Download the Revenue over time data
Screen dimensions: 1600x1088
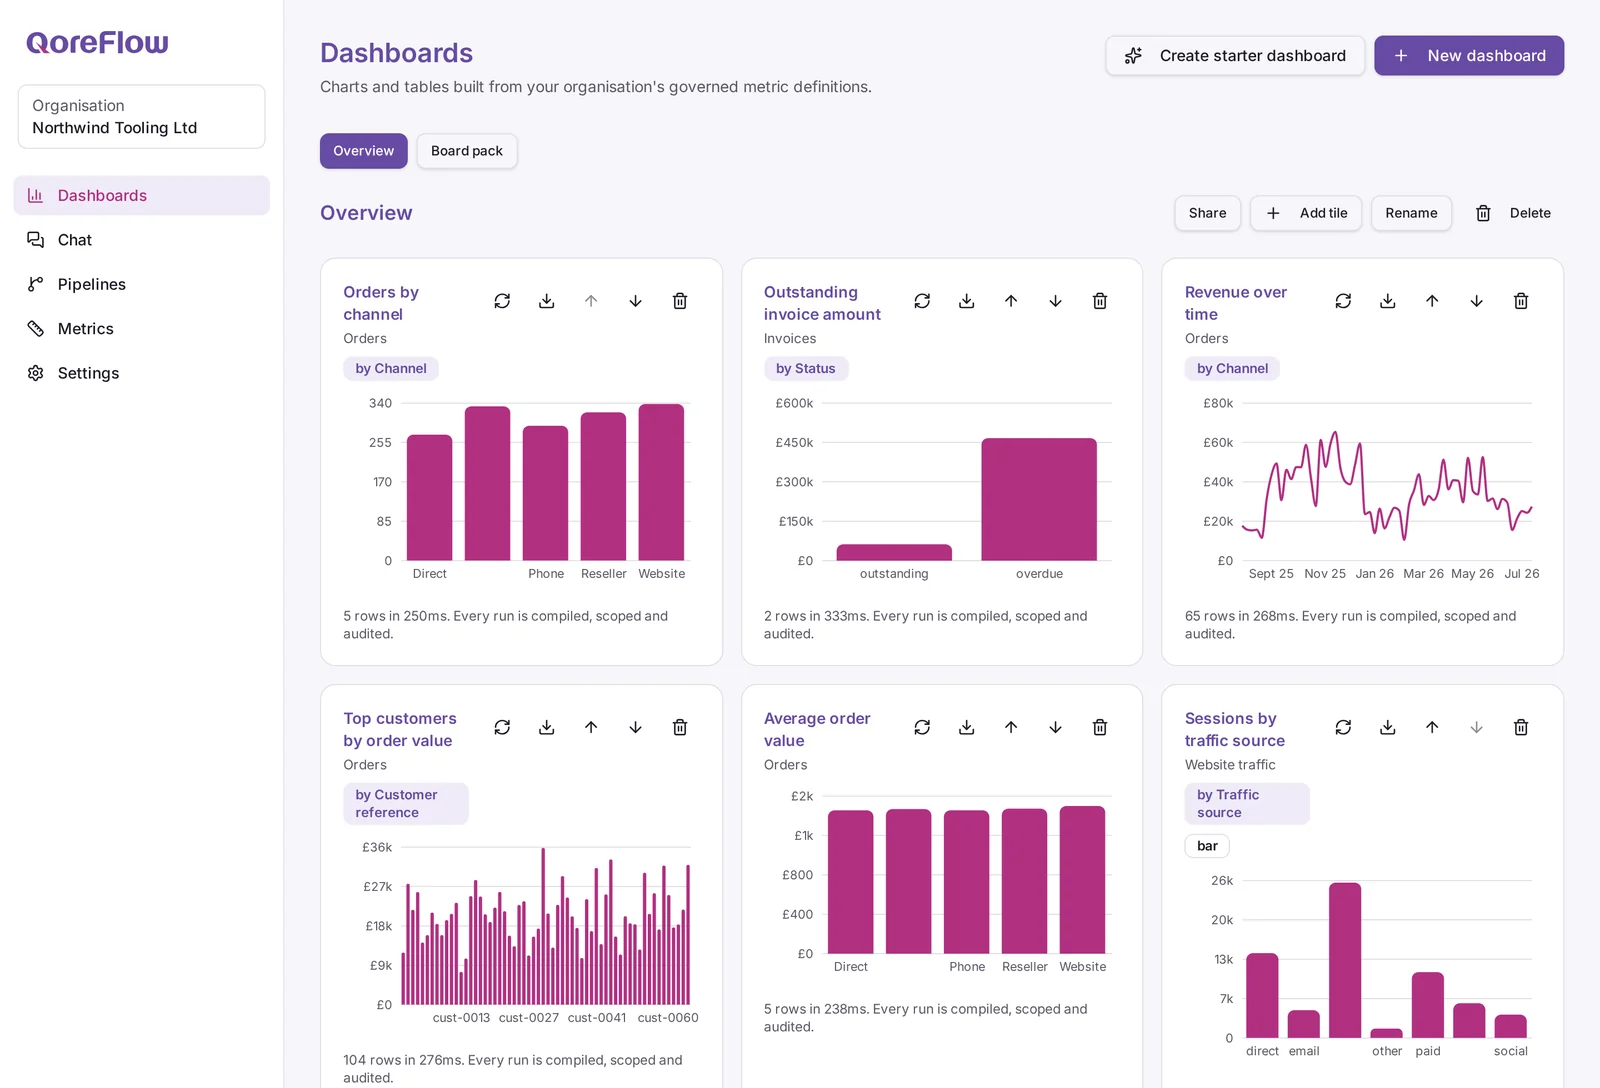[x=1388, y=301]
